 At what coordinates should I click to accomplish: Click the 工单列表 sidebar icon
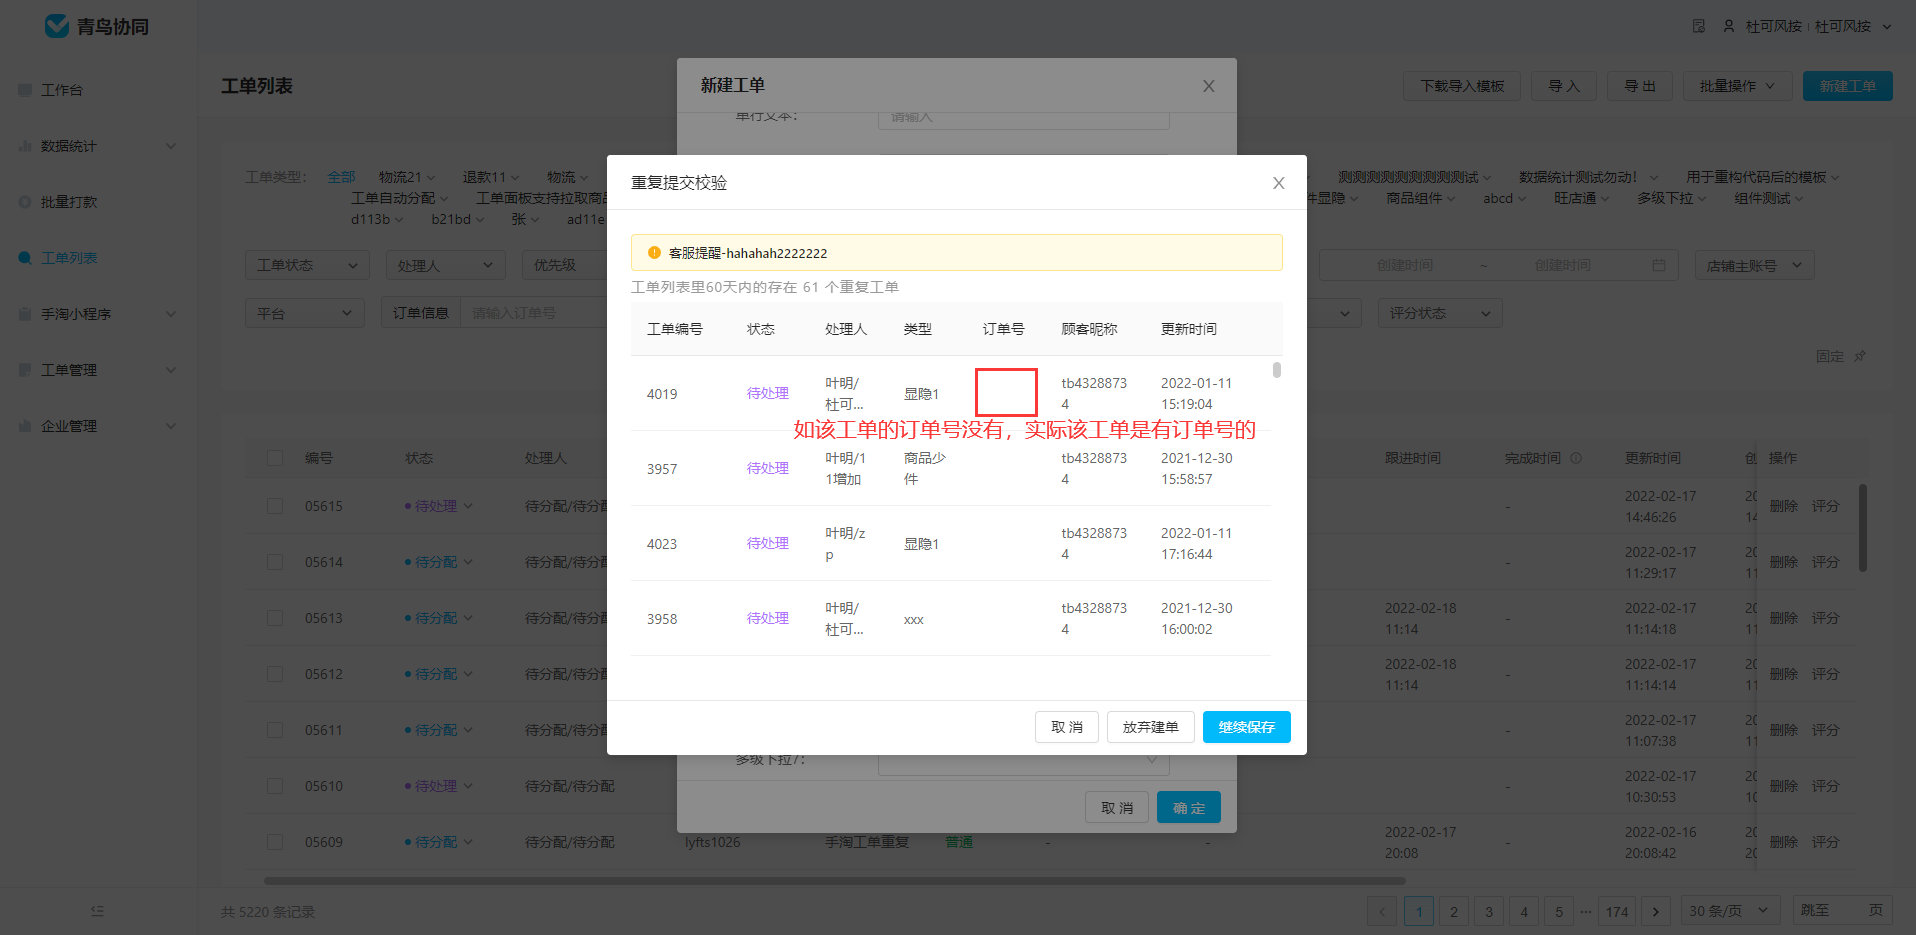[25, 258]
